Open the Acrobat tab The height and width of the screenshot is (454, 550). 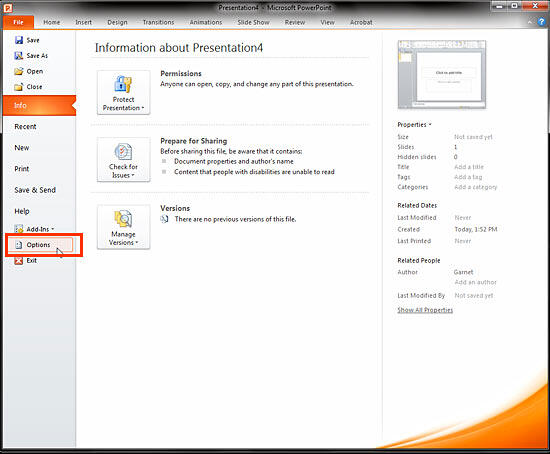pyautogui.click(x=361, y=22)
